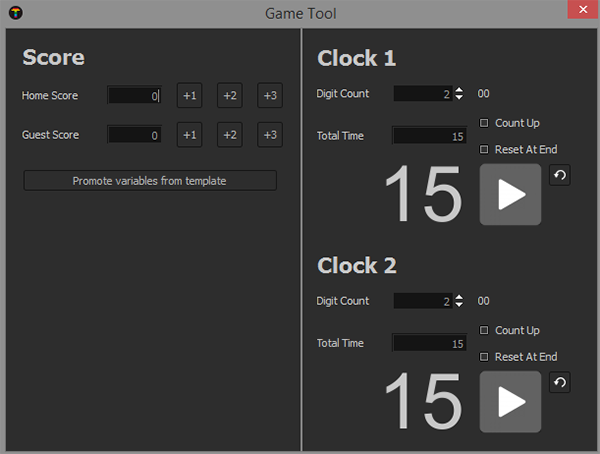Add +2 to Guest Score
Image resolution: width=600 pixels, height=454 pixels.
click(230, 135)
